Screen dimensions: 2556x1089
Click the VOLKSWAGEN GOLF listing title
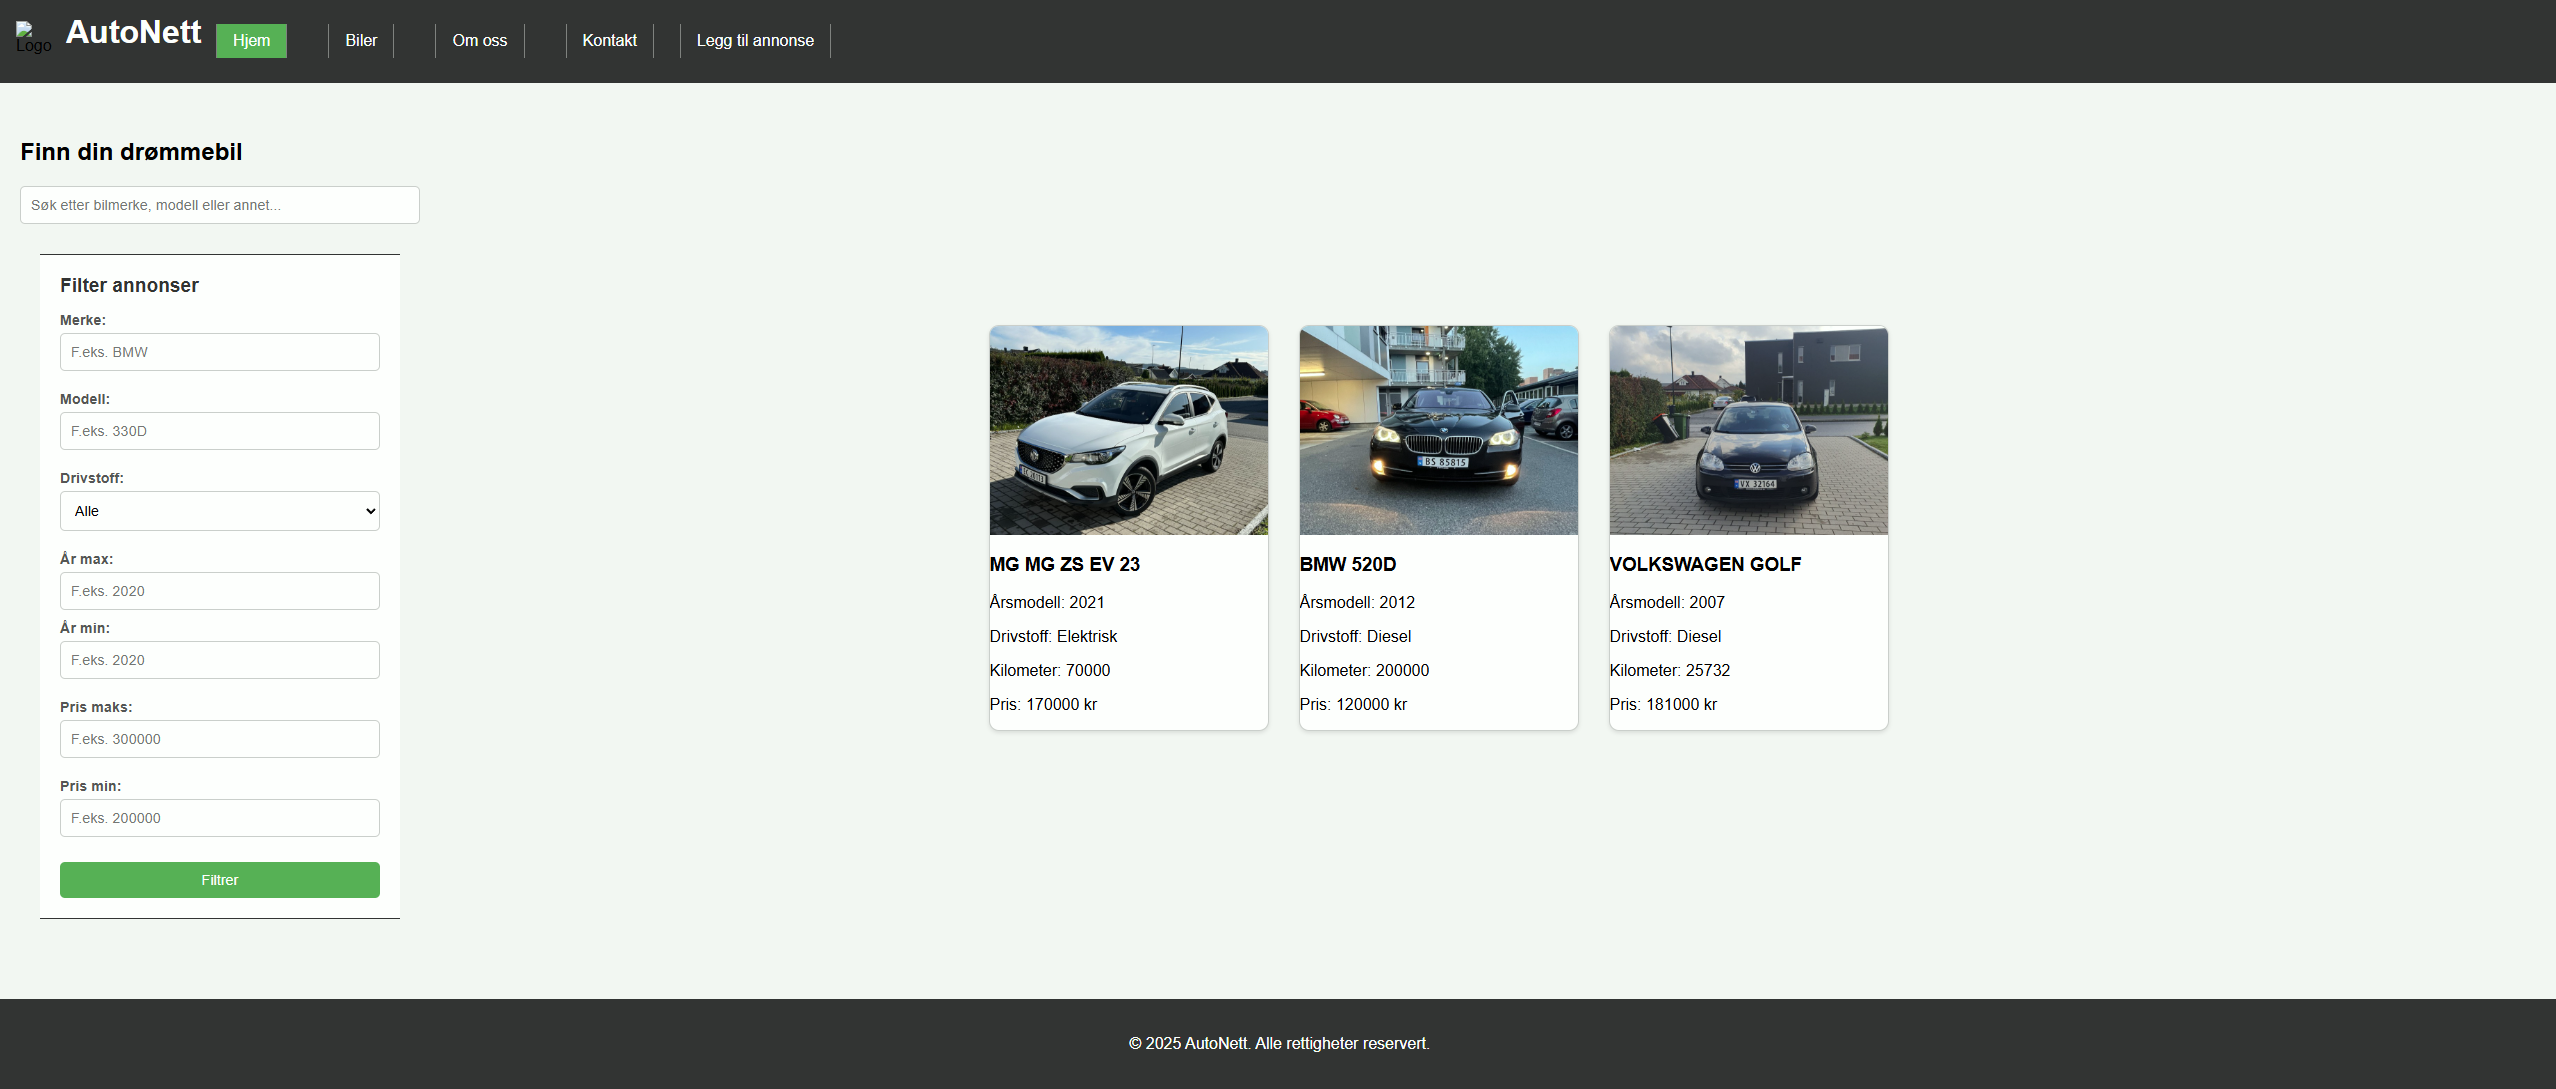pos(1705,564)
